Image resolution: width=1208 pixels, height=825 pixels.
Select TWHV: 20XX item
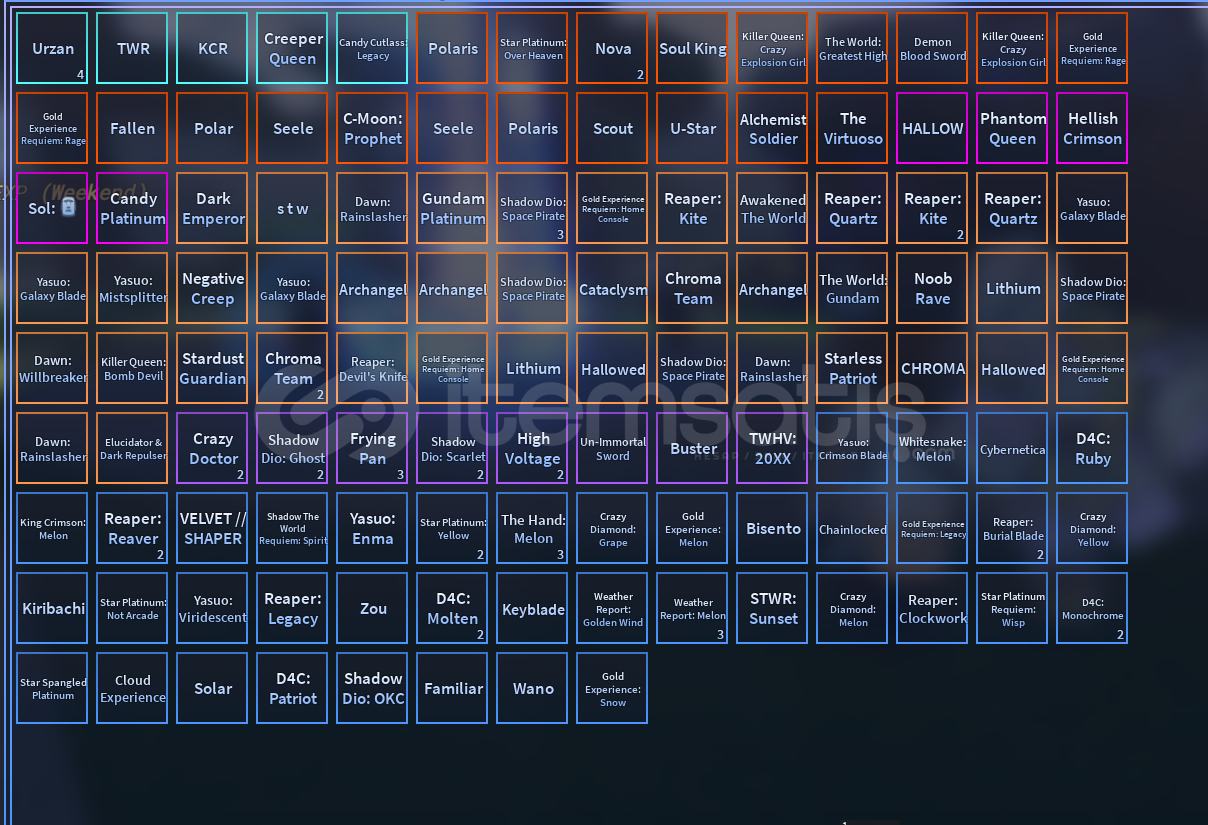click(x=772, y=448)
